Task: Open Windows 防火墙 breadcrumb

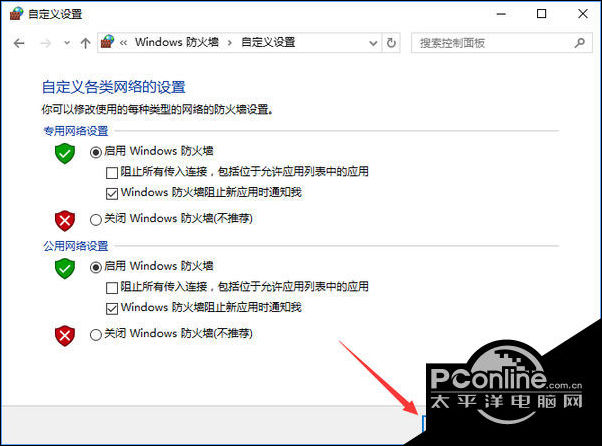Action: click(x=177, y=42)
